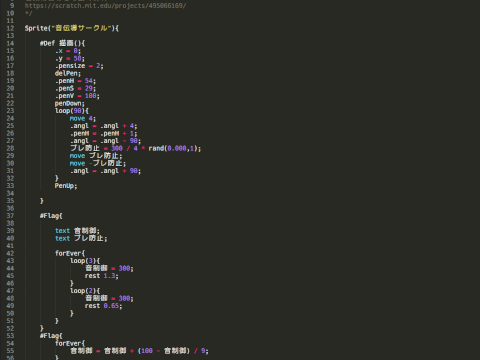Select the #Def function header on line 14
The image size is (480, 360).
pyautogui.click(x=62, y=43)
